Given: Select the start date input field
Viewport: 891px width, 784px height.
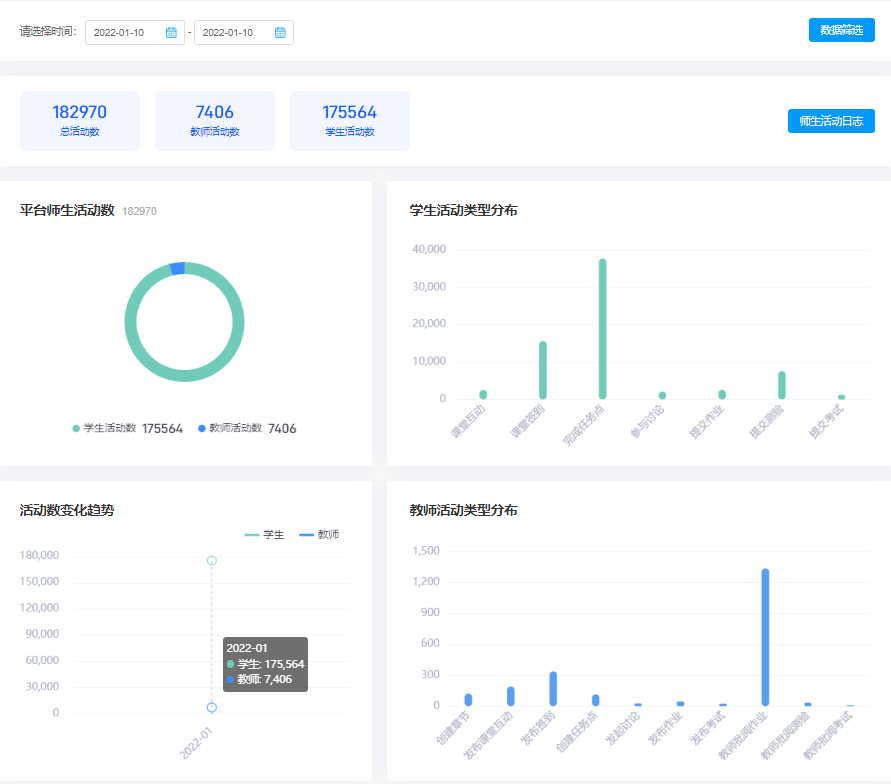Looking at the screenshot, I should click(x=125, y=33).
